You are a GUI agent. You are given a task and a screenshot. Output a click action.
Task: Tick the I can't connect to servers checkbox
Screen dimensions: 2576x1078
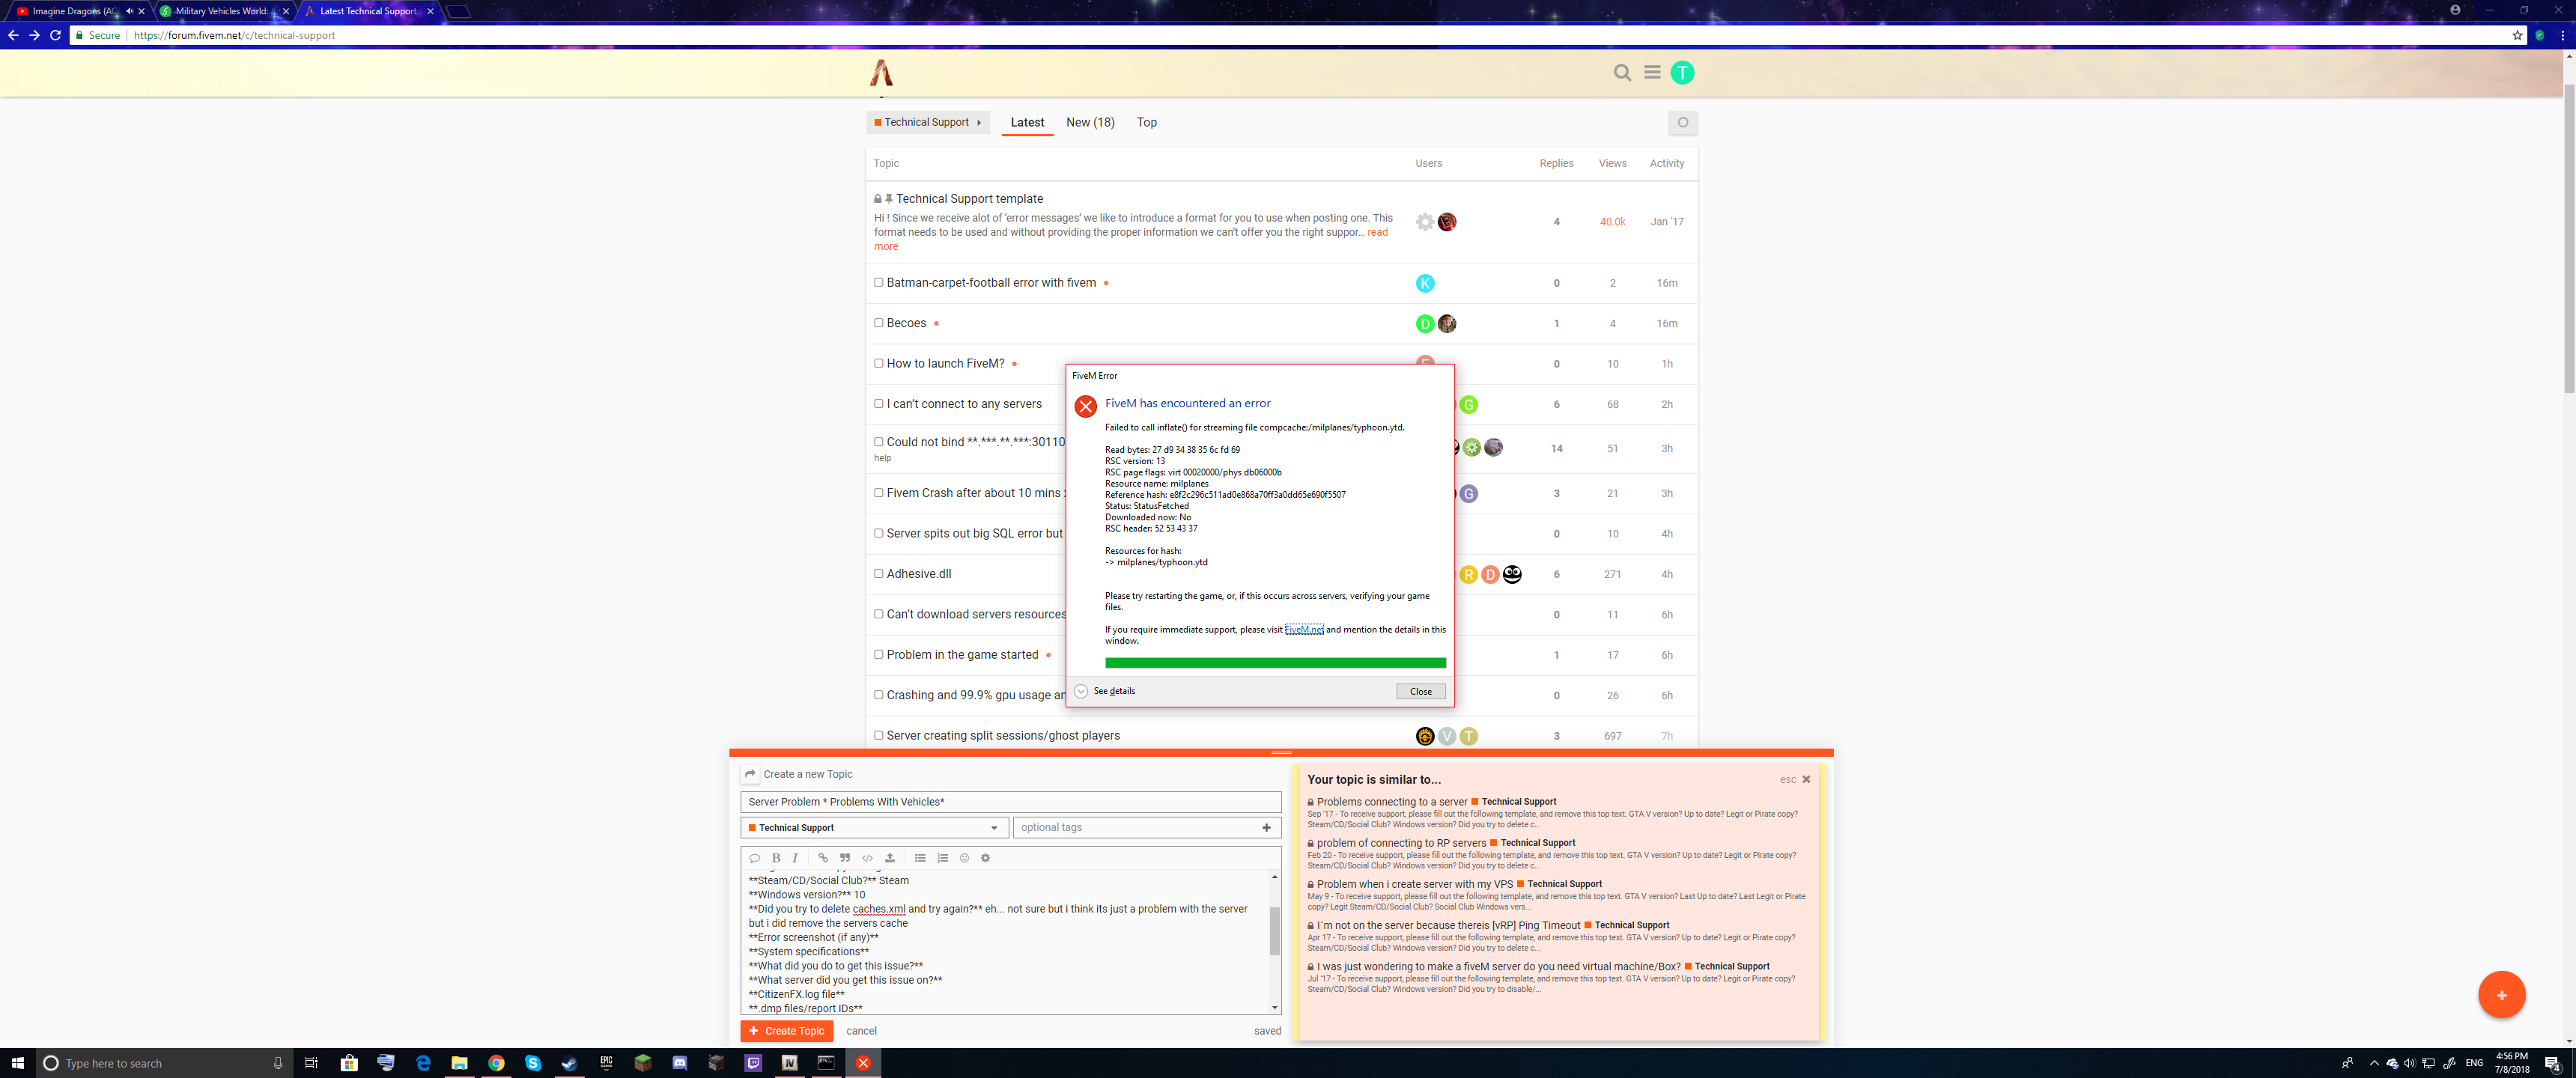(x=878, y=404)
